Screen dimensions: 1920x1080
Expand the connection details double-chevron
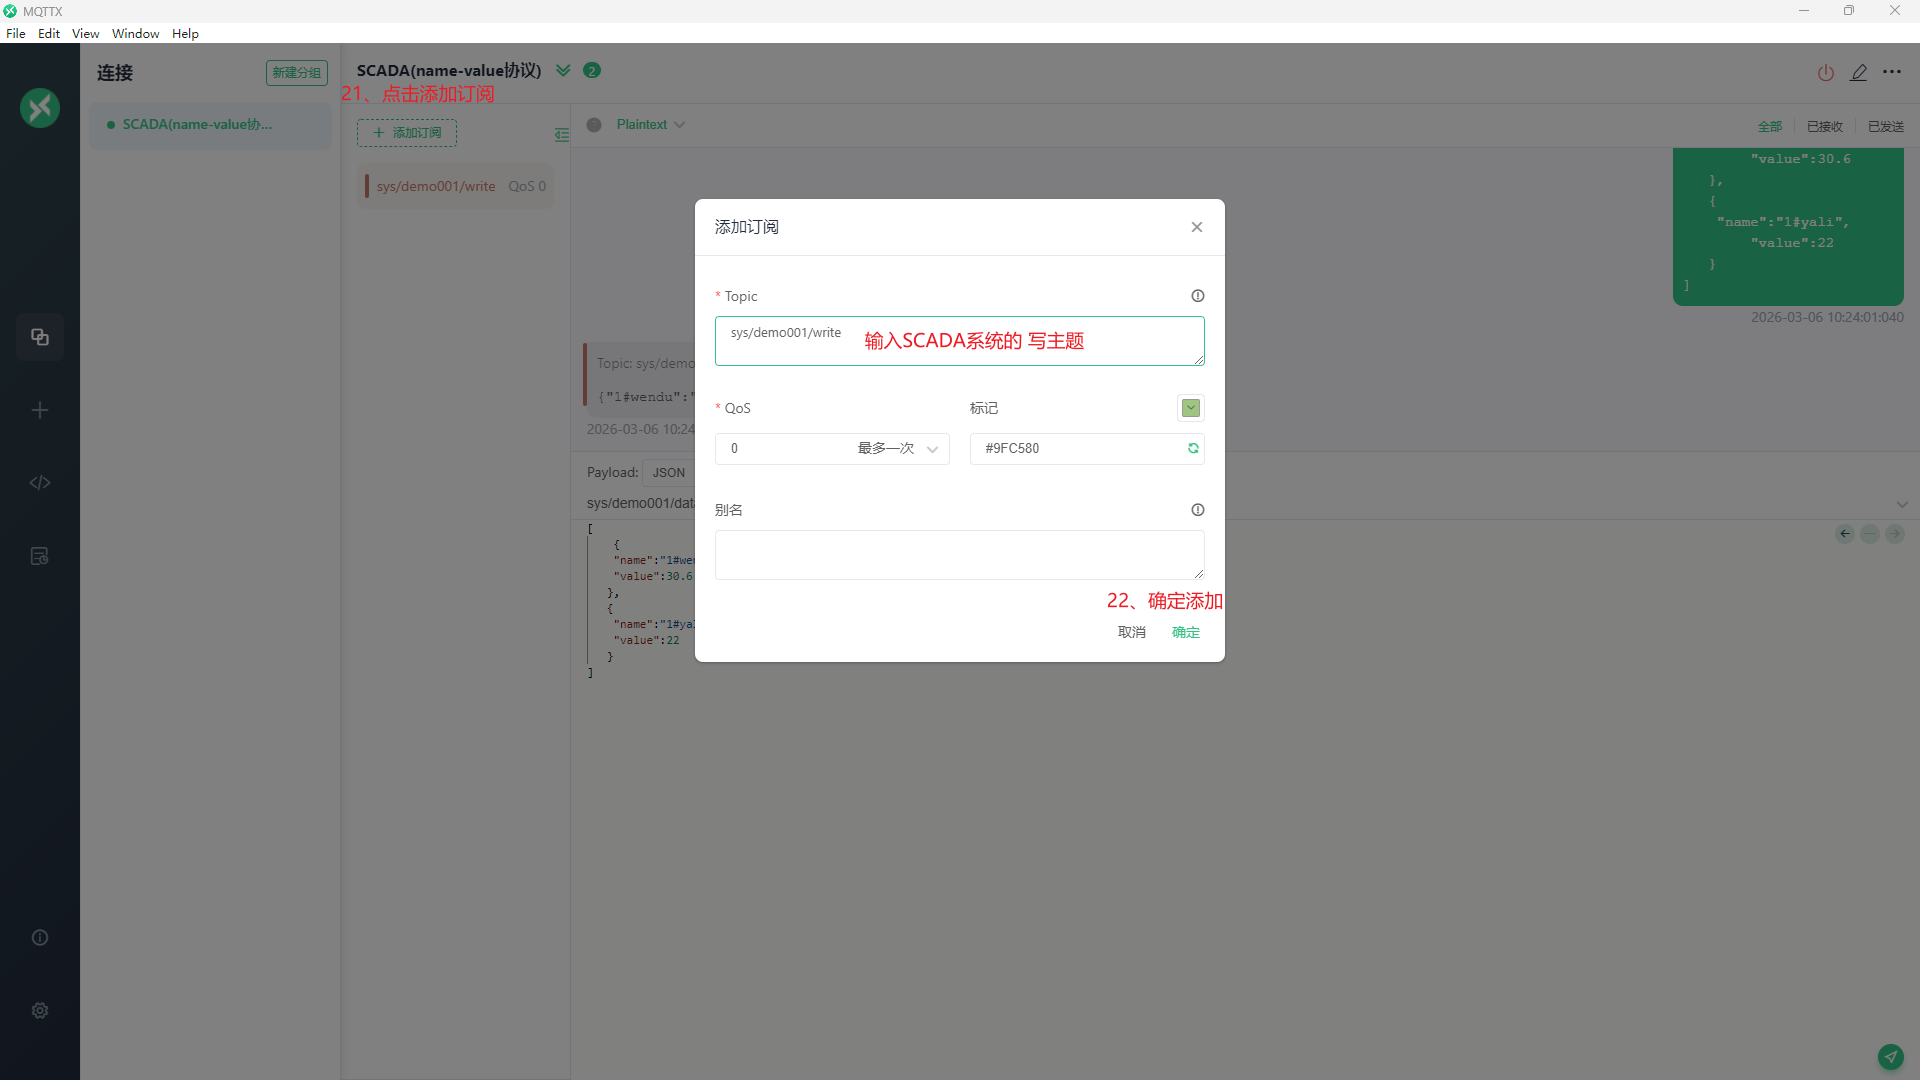(563, 71)
